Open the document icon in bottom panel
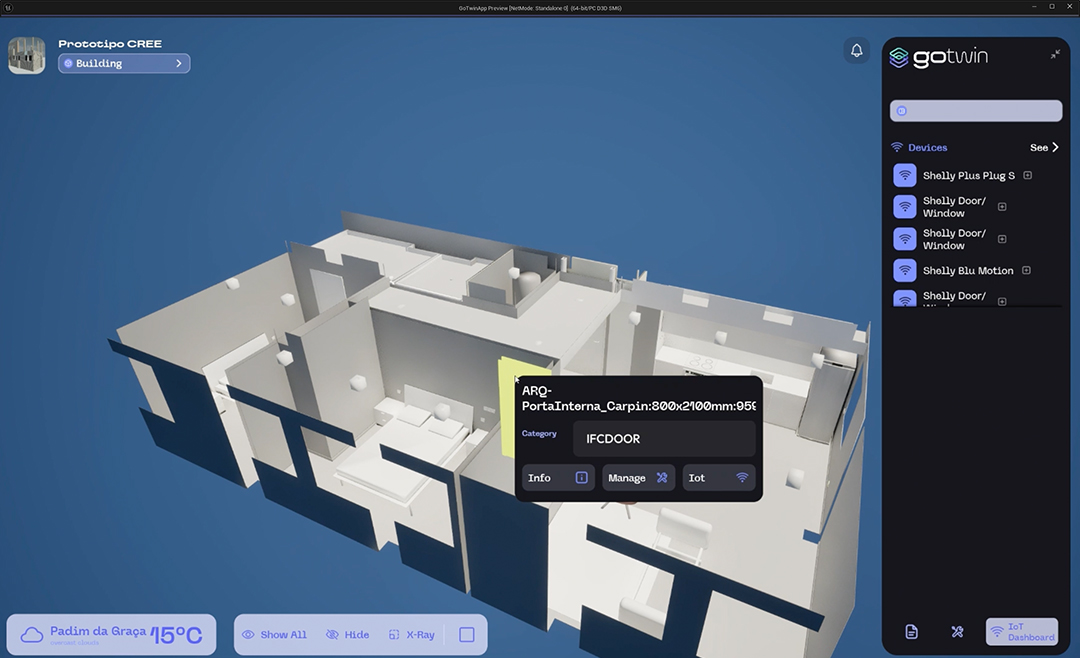The image size is (1080, 658). tap(911, 631)
